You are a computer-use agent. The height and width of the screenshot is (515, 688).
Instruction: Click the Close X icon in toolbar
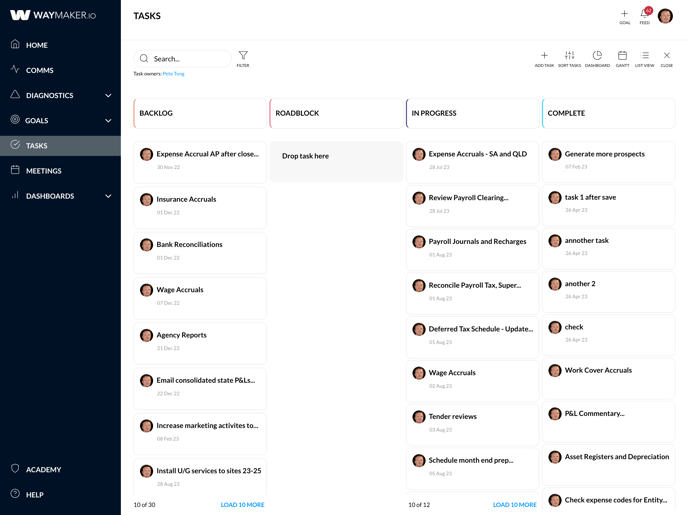[x=666, y=58]
